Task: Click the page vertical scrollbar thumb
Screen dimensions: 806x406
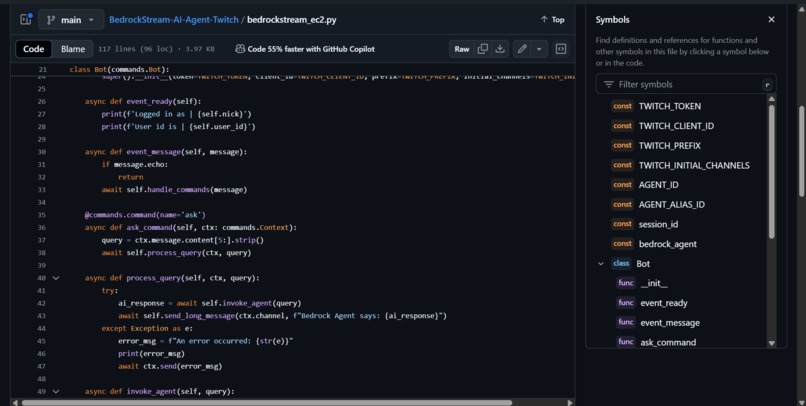Action: pos(801,151)
